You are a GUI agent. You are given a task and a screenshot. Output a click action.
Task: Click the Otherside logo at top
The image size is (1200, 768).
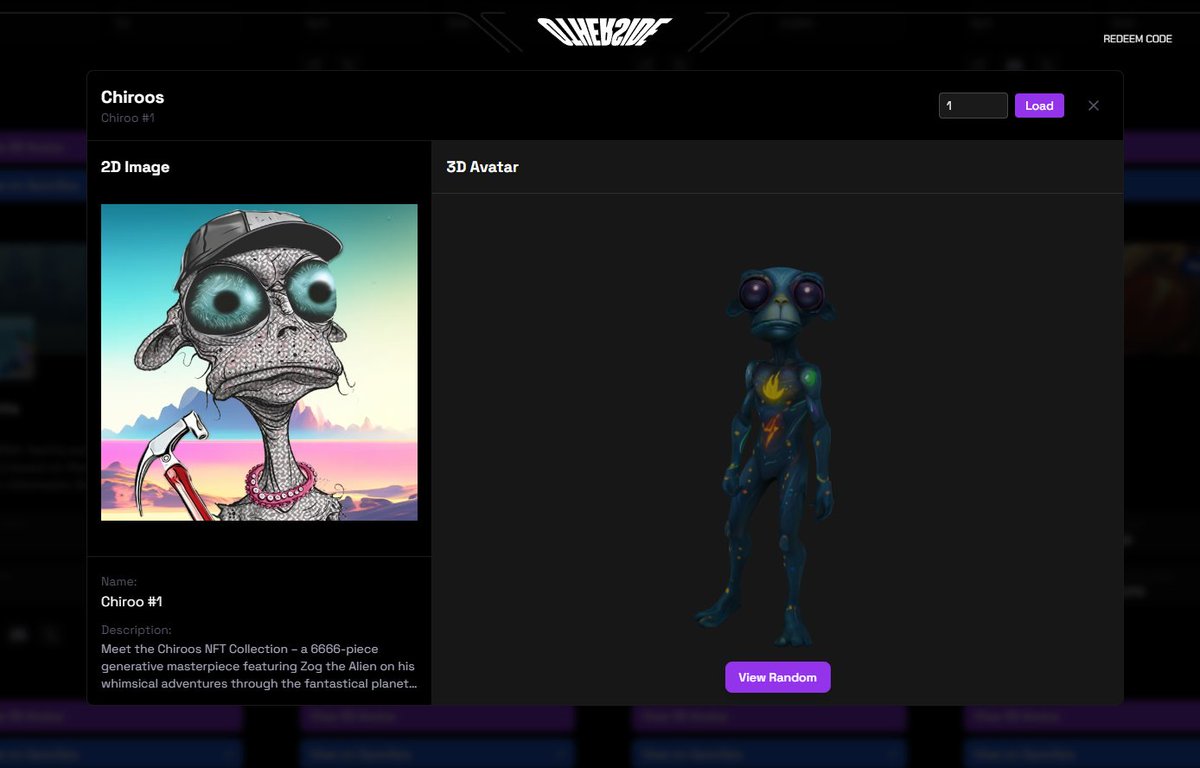click(603, 32)
